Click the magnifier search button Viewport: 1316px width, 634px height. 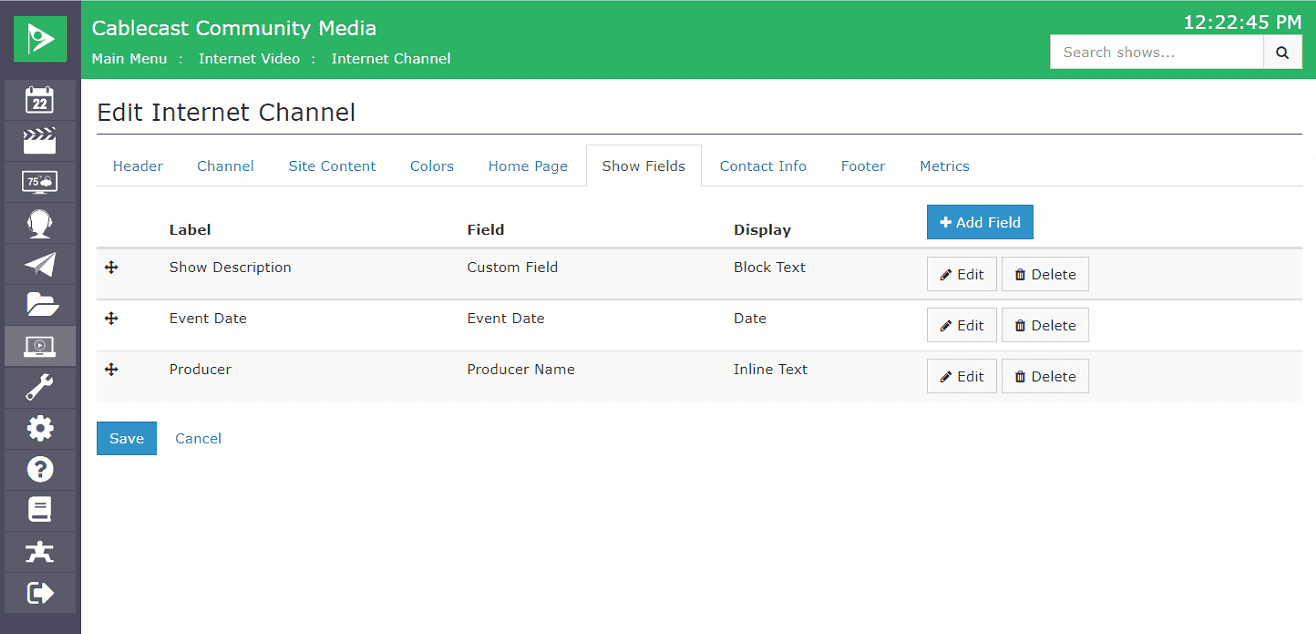[1283, 52]
